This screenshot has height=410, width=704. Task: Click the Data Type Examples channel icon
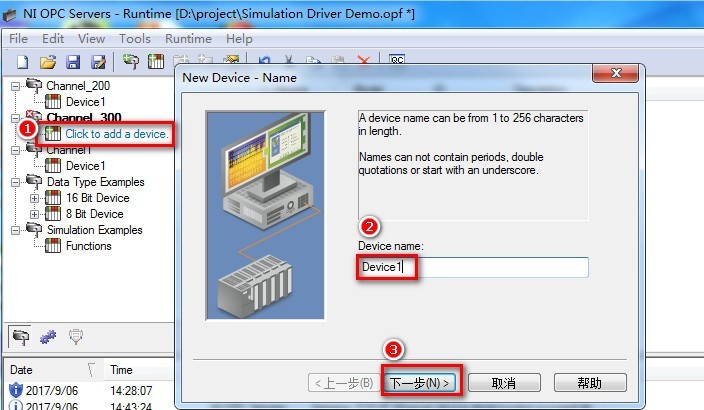pos(34,181)
